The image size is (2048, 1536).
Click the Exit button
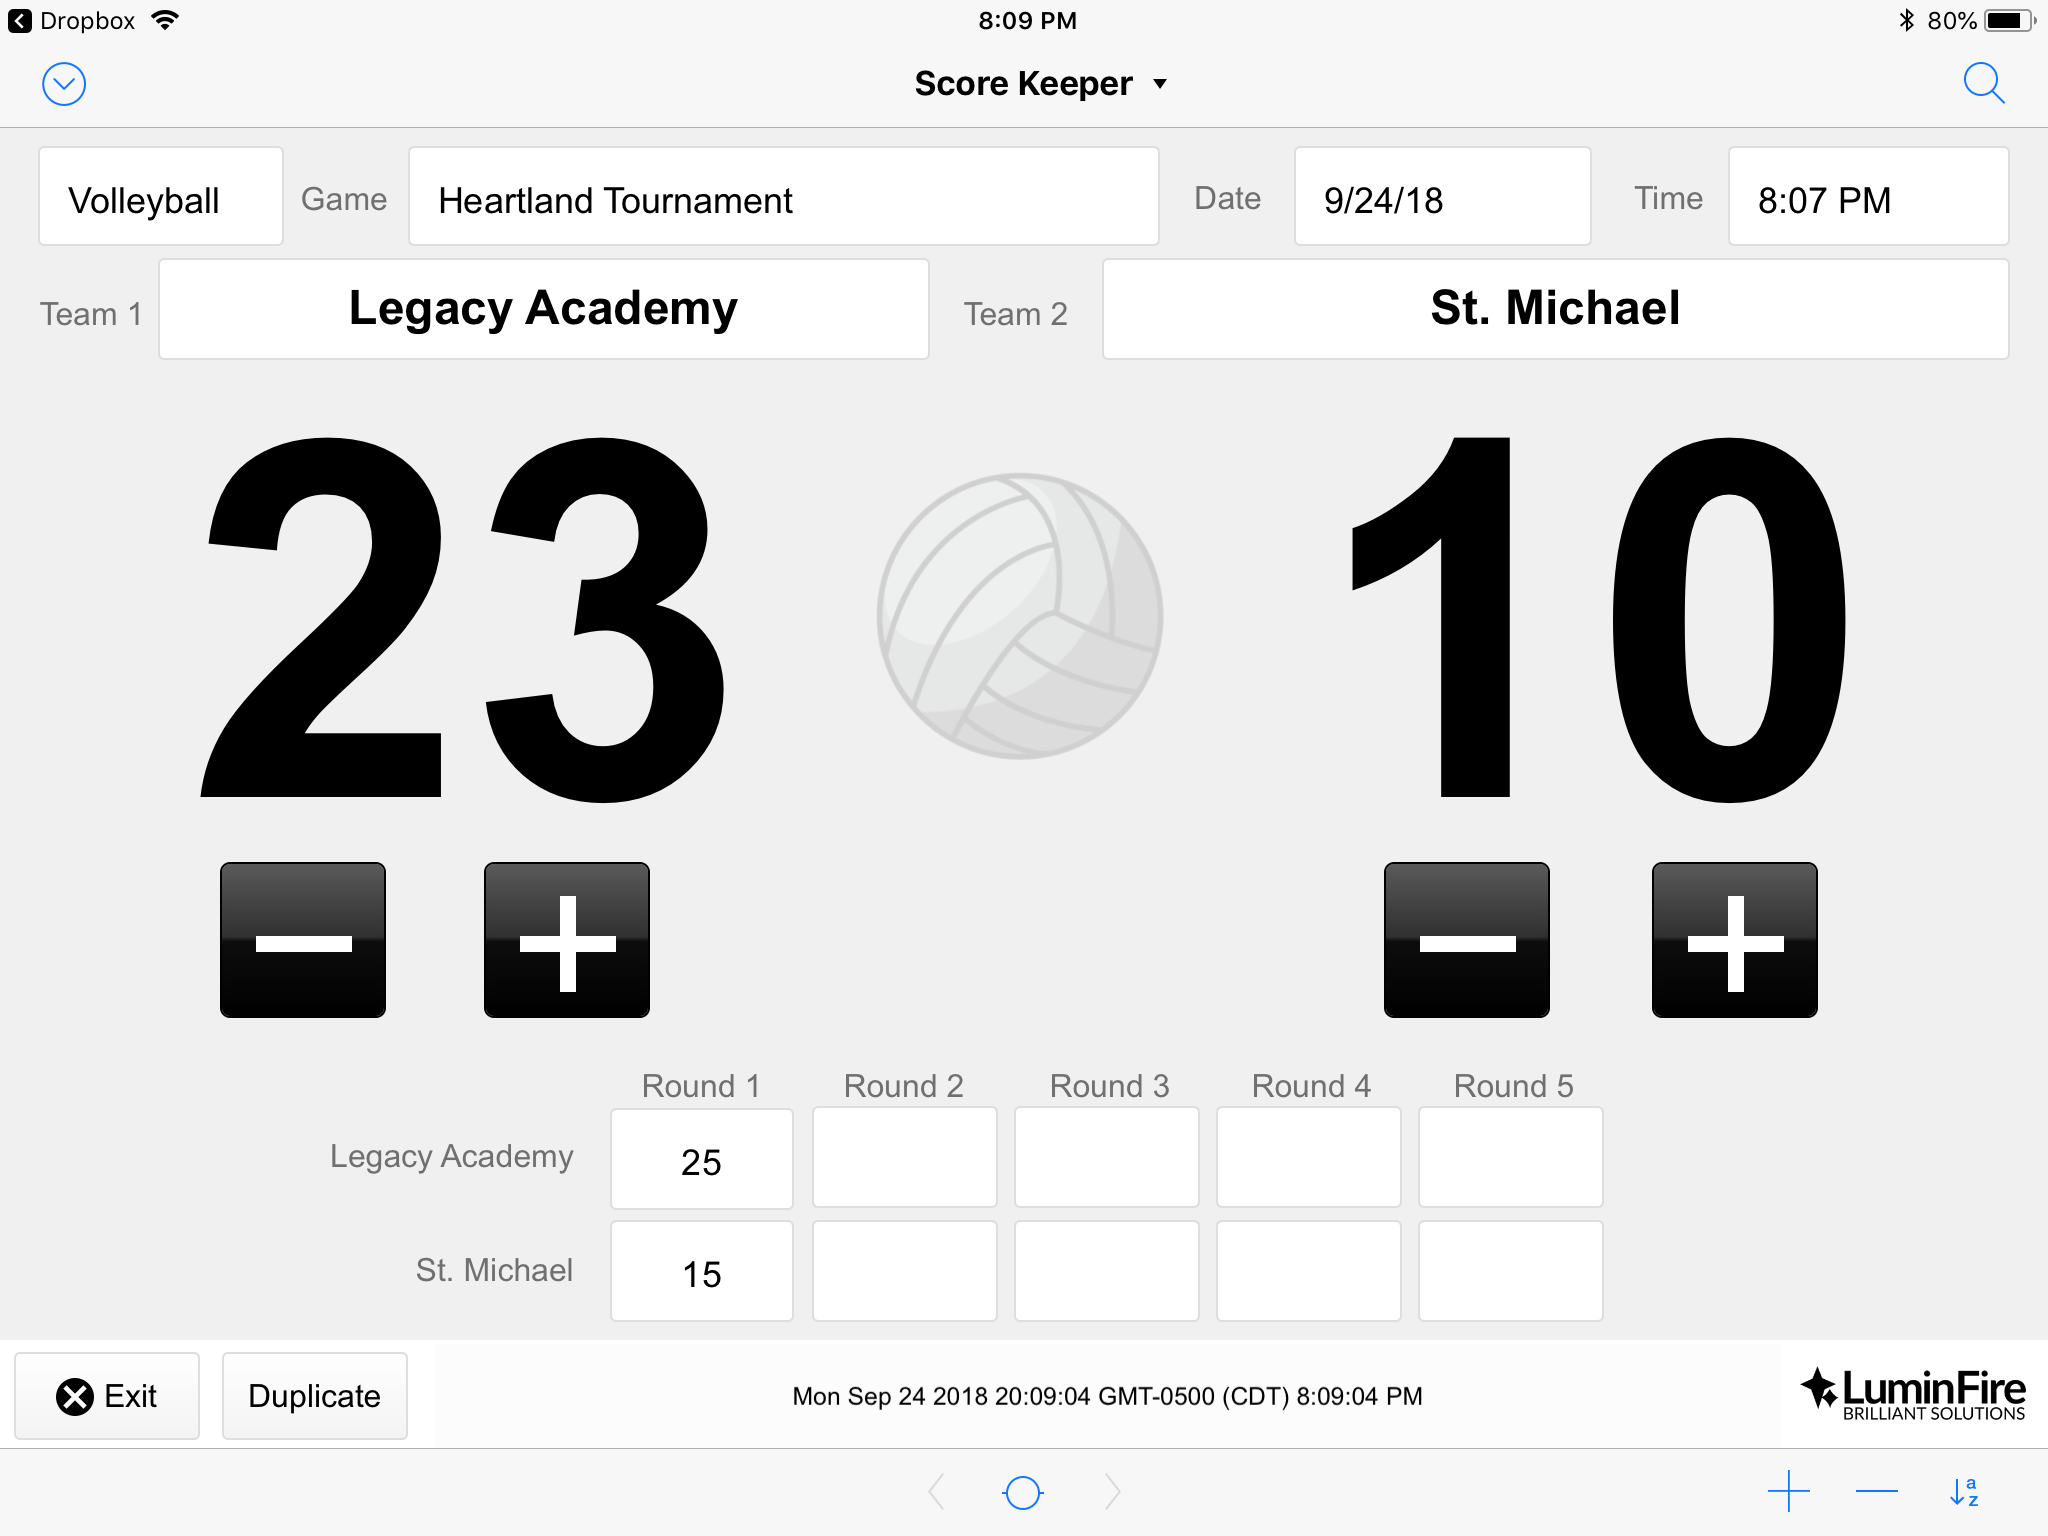[105, 1396]
